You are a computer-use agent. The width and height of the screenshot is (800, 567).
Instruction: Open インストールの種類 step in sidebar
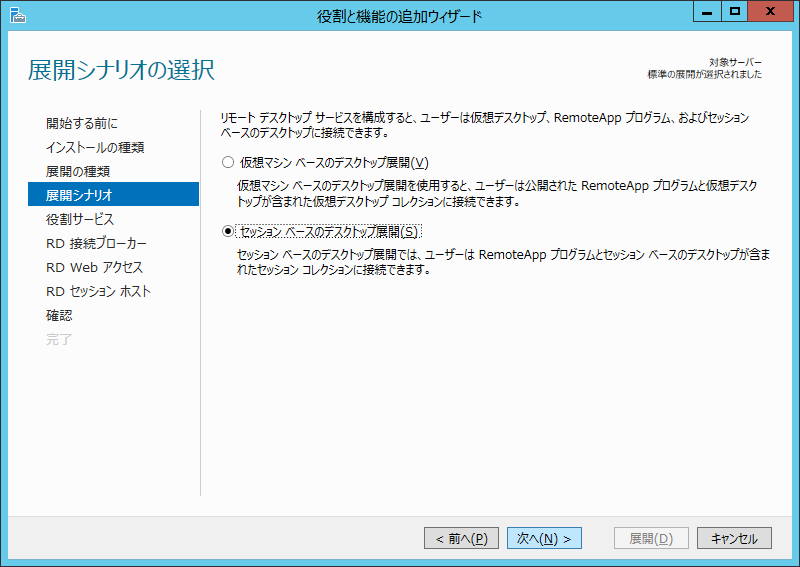tap(95, 147)
